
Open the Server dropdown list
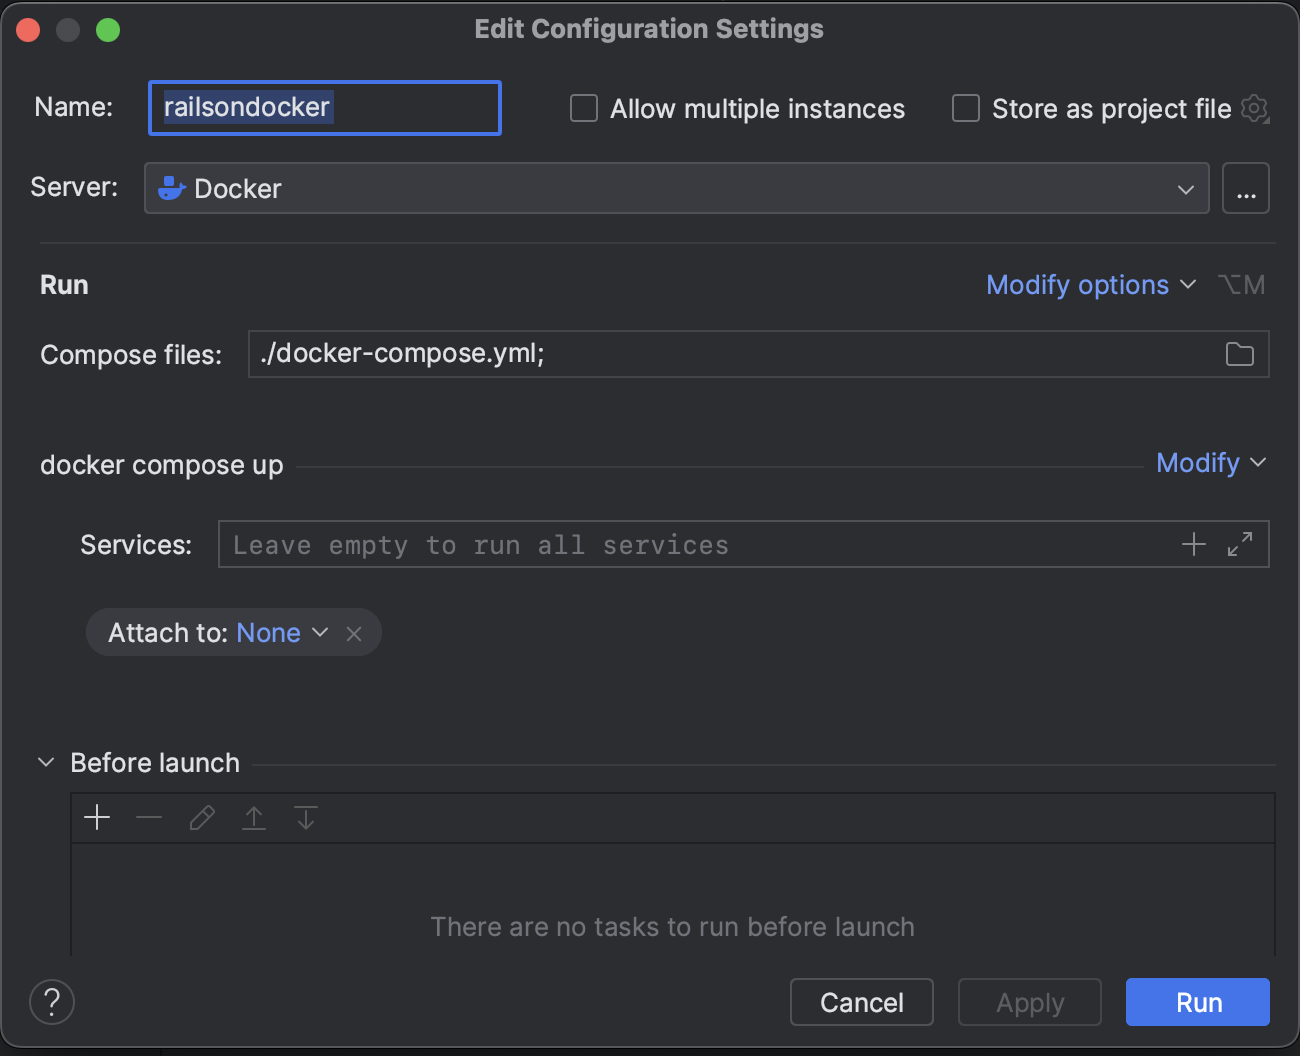[x=677, y=188]
